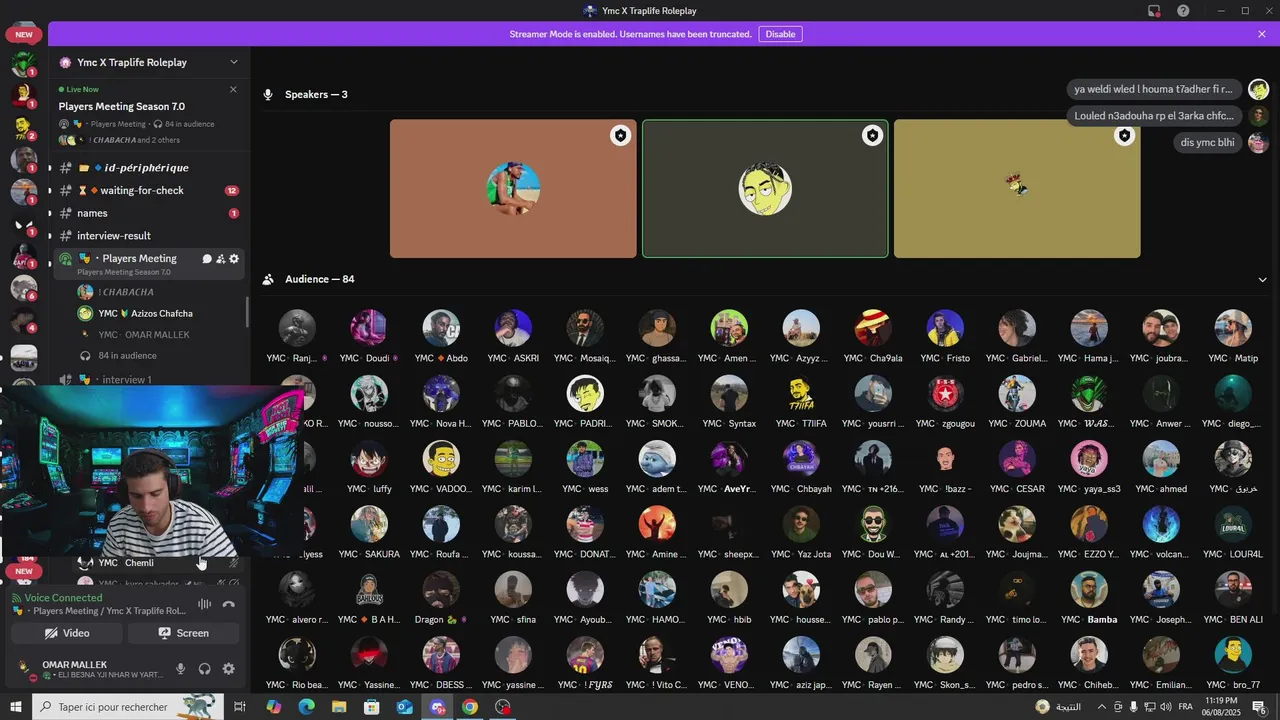This screenshot has height=720, width=1280.
Task: Open invite icon on Players Meeting channel
Action: (x=220, y=259)
